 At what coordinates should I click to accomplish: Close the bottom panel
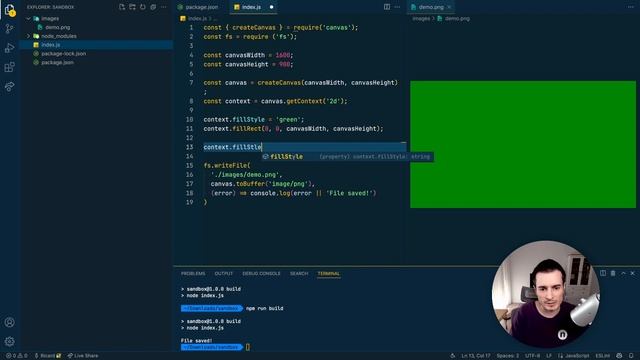(x=633, y=273)
